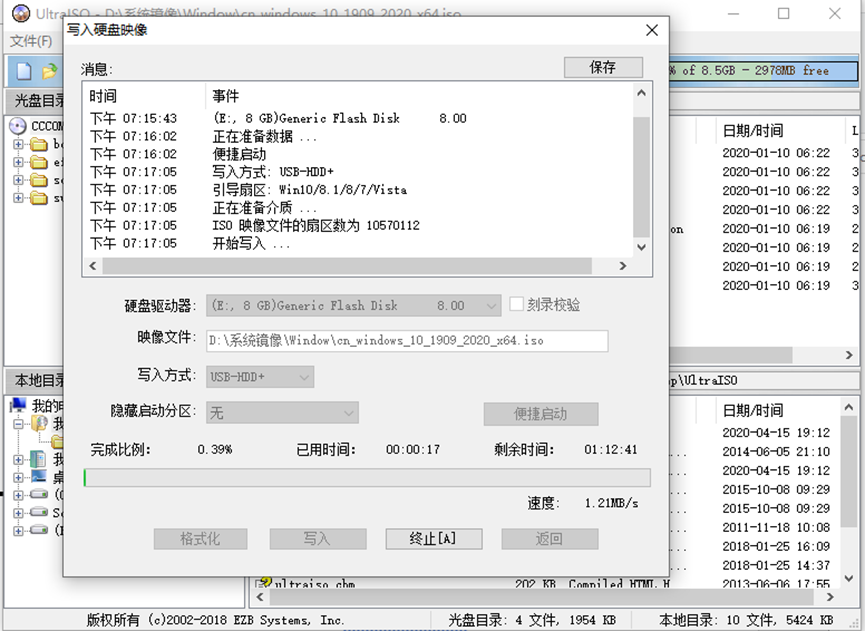This screenshot has width=865, height=631.
Task: Click the UltraISO disc icon in title bar
Action: tap(21, 13)
